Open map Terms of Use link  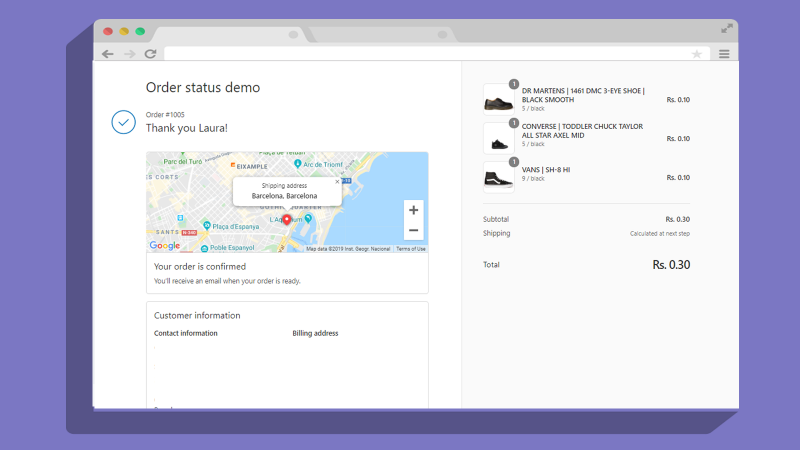411,249
